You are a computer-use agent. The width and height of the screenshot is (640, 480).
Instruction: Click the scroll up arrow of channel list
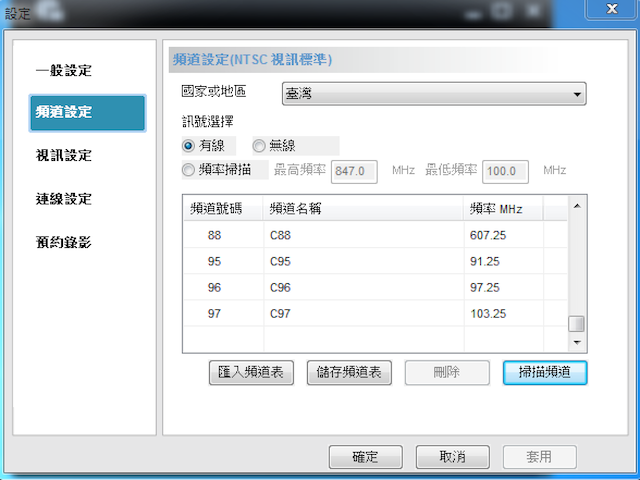pos(575,205)
